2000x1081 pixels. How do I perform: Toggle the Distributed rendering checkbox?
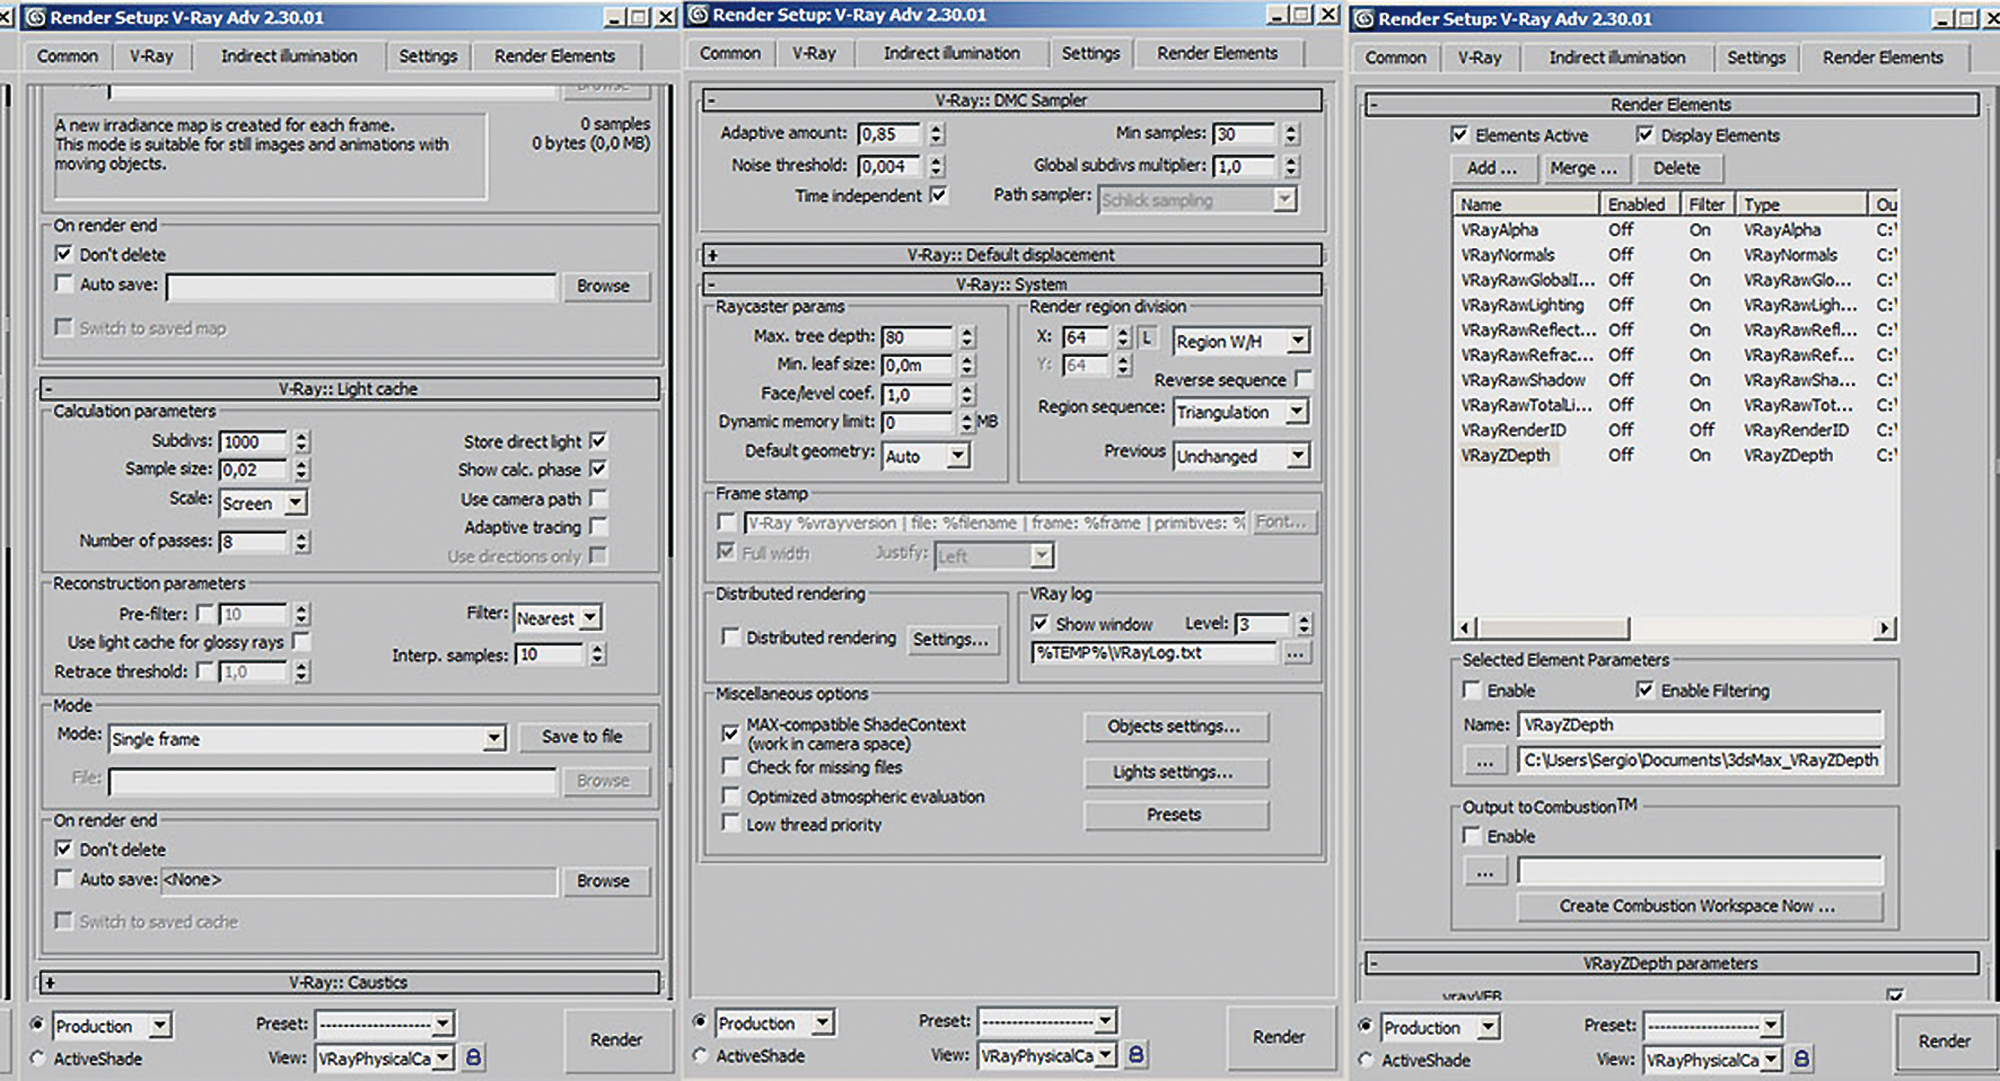point(731,637)
